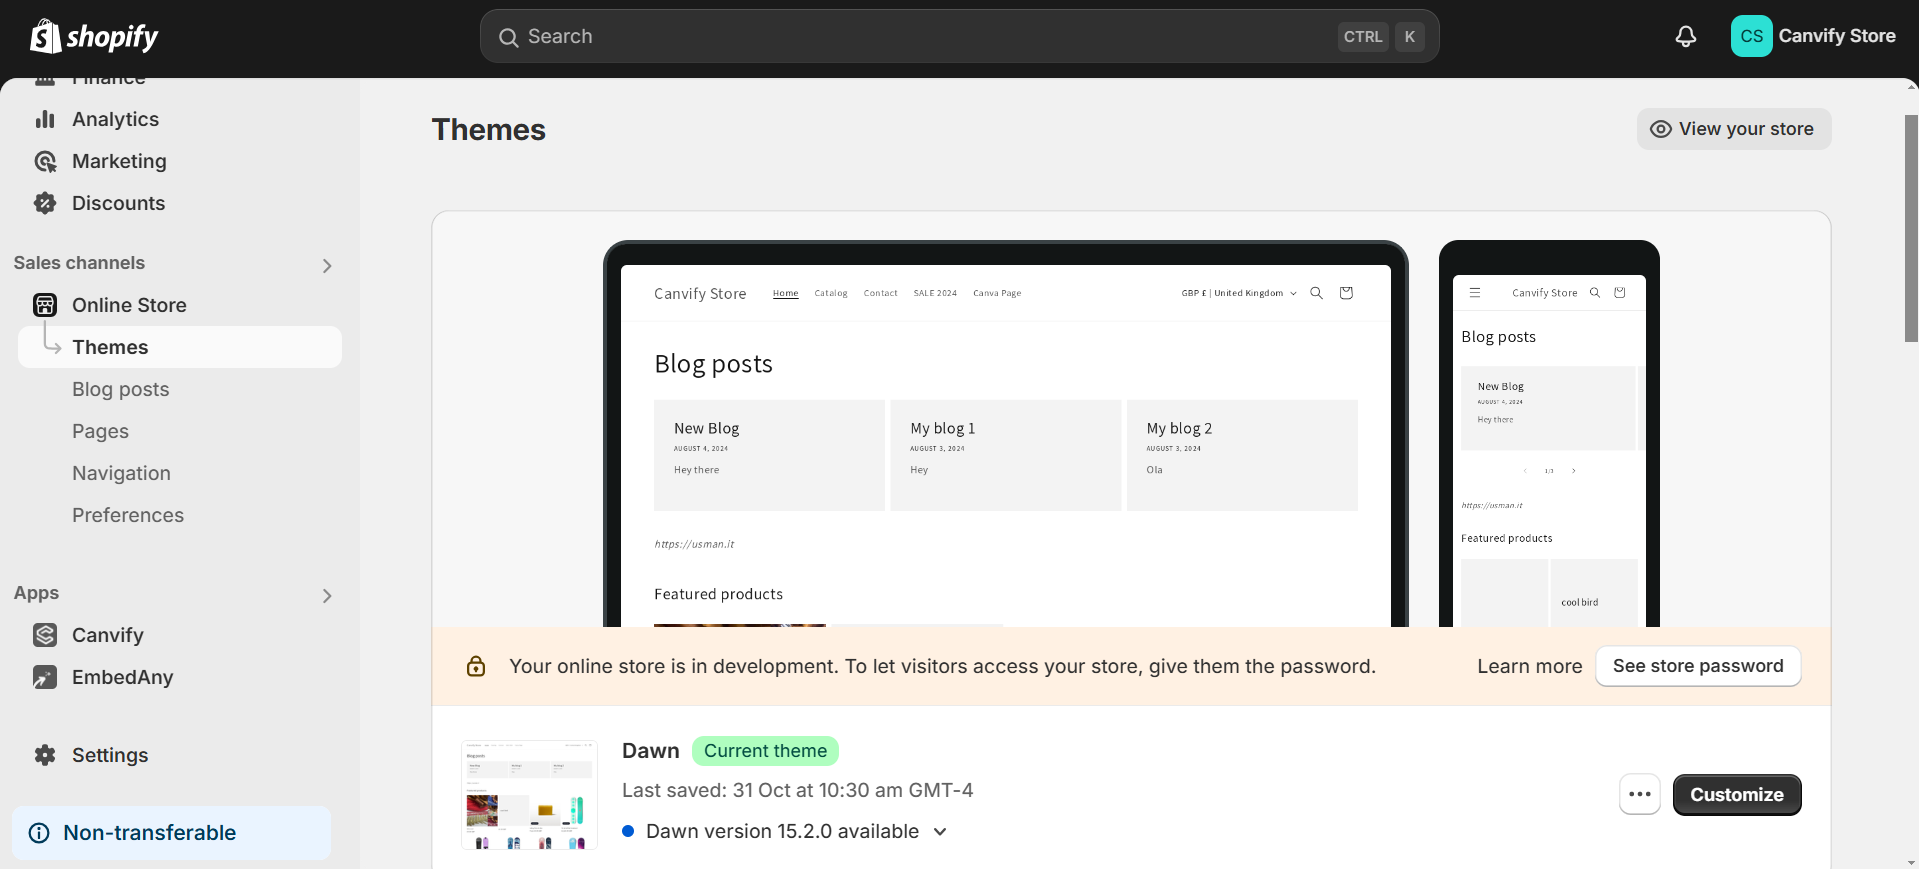This screenshot has width=1919, height=869.
Task: Click the Catalog link in desktop preview
Action: (x=831, y=293)
